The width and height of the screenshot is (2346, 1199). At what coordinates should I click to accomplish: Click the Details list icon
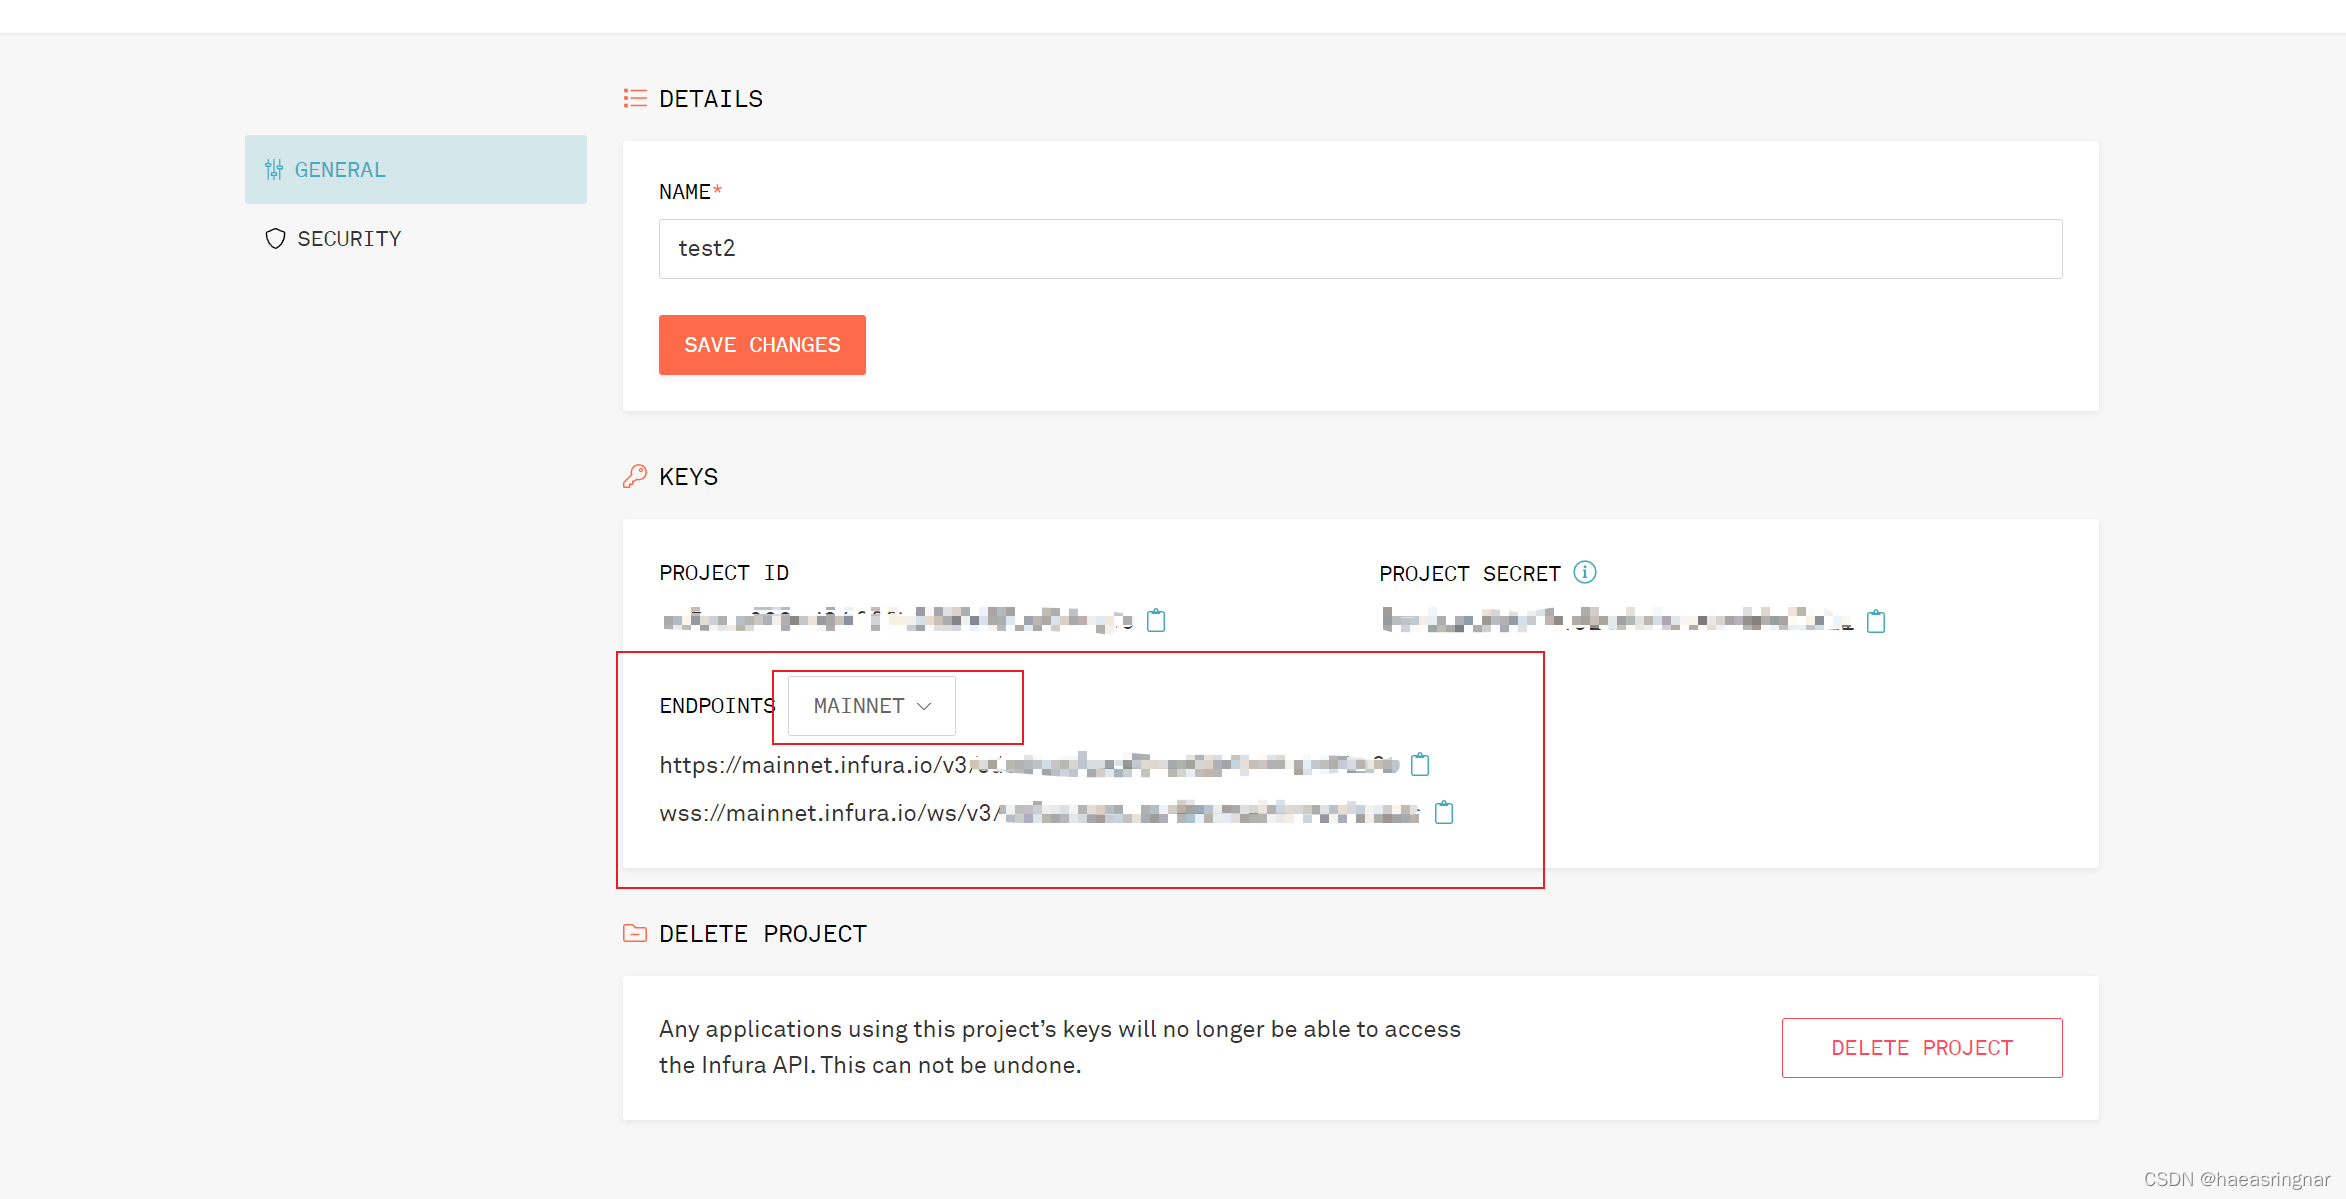(635, 98)
